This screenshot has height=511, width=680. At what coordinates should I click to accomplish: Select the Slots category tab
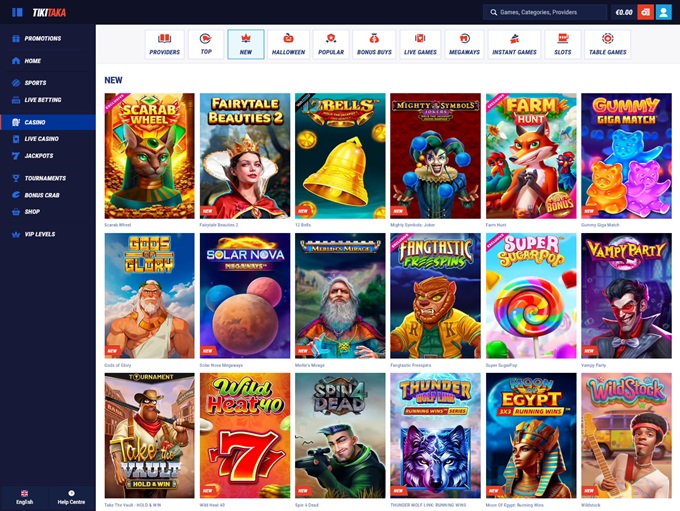pos(562,44)
